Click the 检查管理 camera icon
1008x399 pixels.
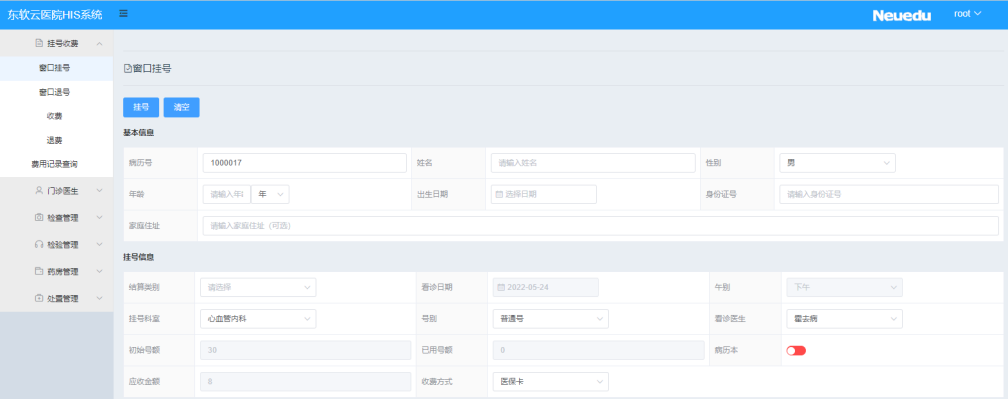click(39, 218)
